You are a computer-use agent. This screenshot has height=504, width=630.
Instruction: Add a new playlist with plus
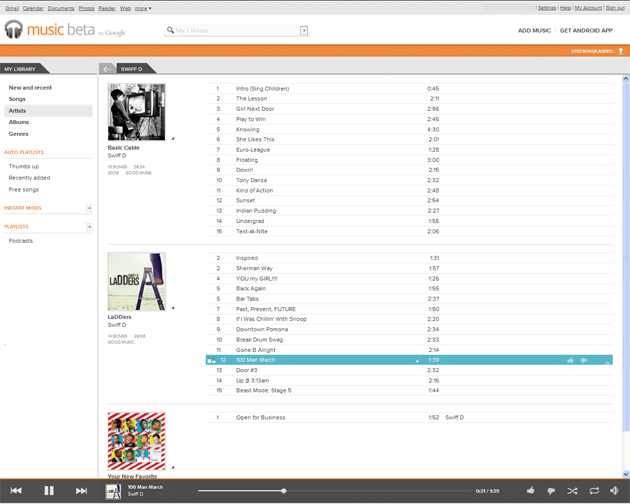[89, 227]
